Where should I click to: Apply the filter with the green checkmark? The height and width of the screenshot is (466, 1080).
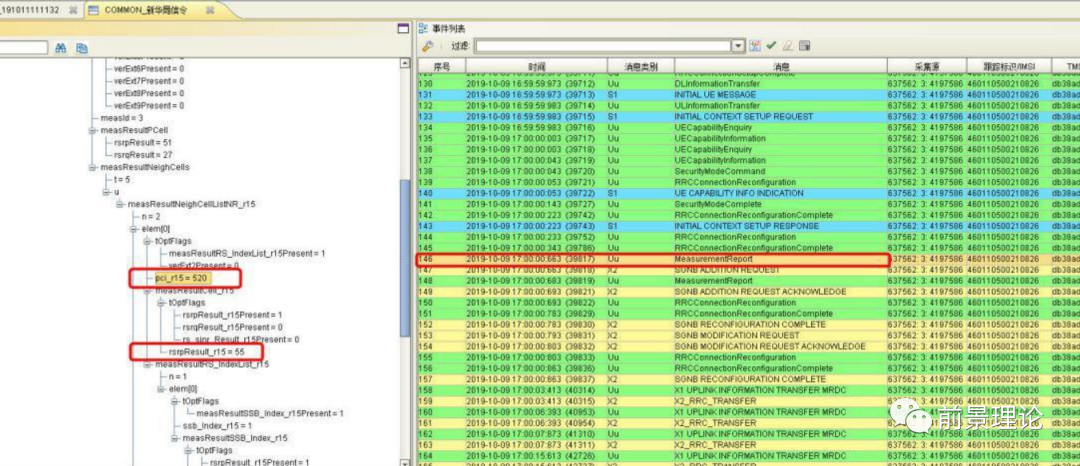point(771,46)
